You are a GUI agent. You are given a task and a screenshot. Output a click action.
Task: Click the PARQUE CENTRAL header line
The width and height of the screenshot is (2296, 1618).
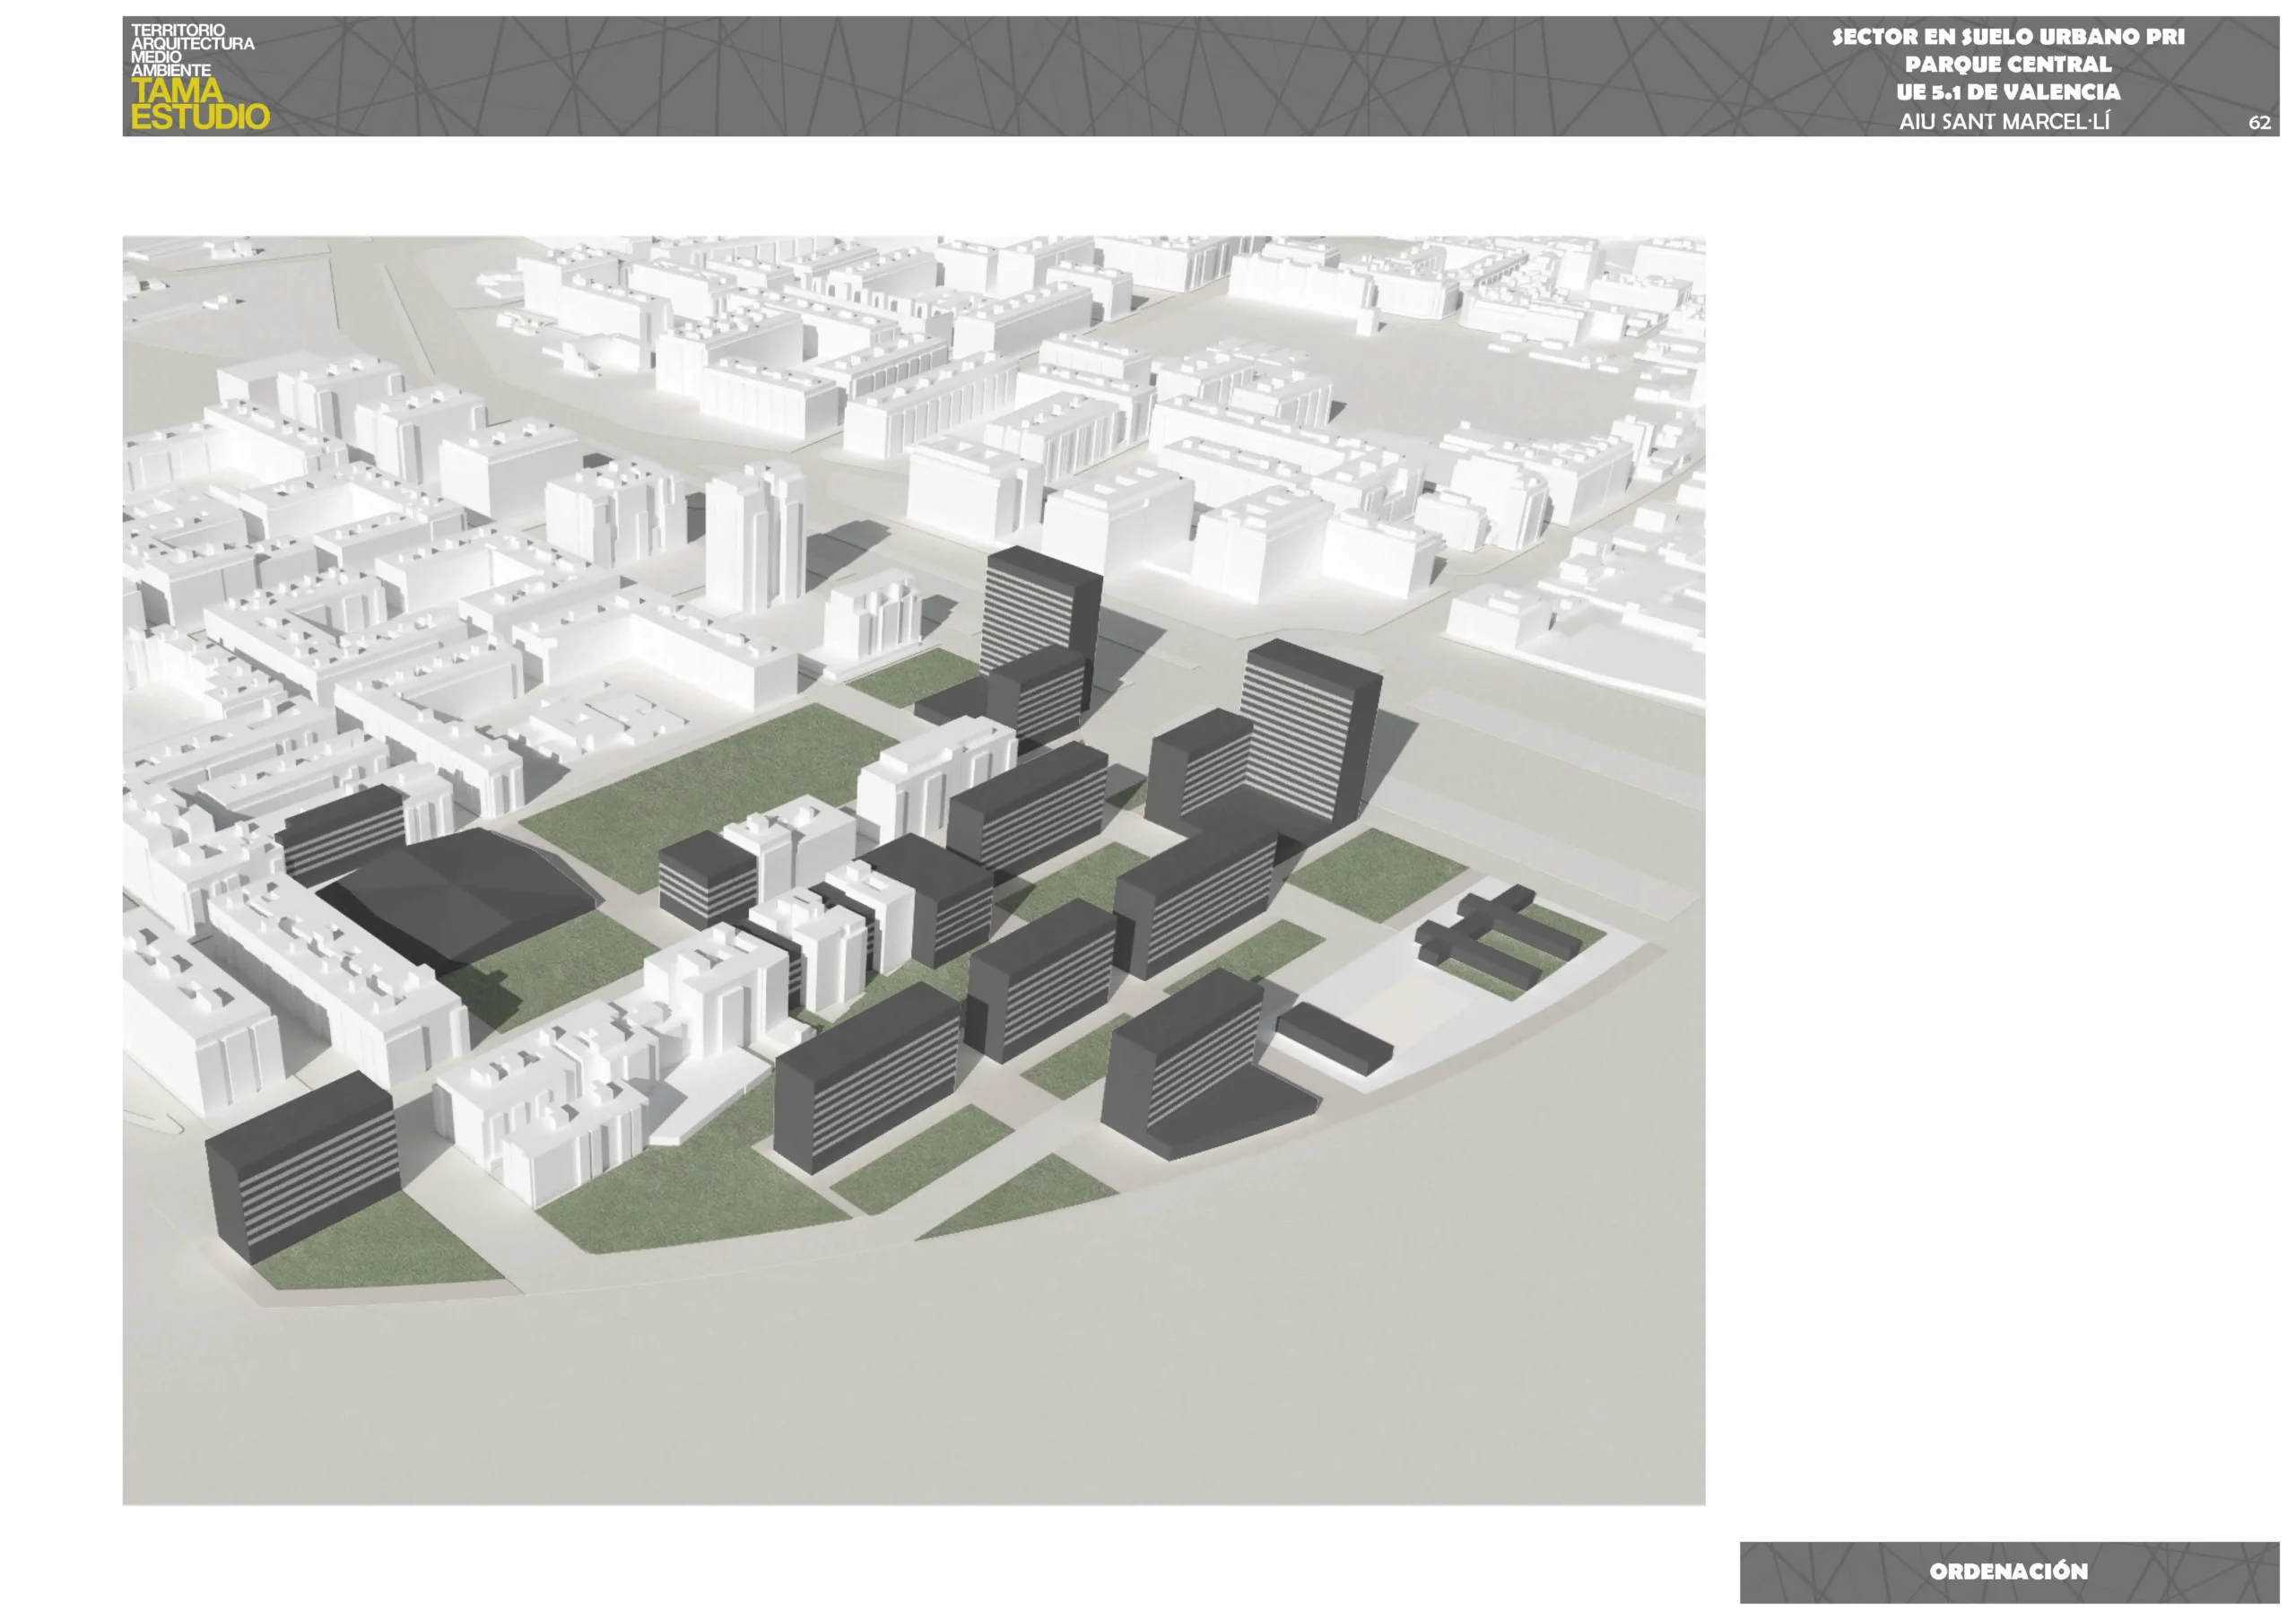(x=2007, y=65)
